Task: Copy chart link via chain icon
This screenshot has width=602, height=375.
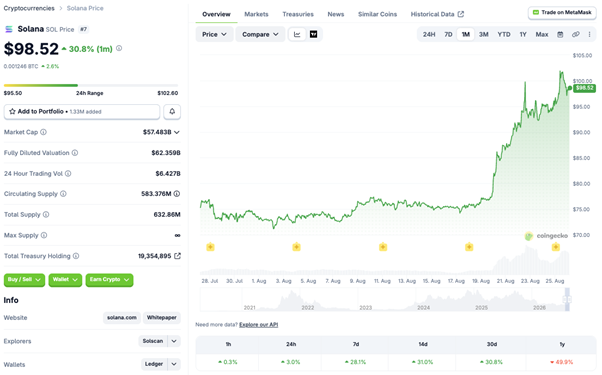Action: [x=575, y=35]
